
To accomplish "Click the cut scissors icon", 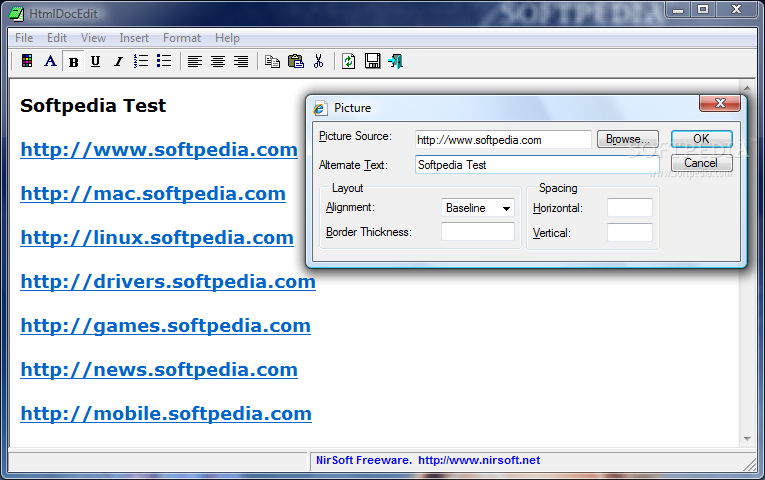I will pyautogui.click(x=319, y=61).
